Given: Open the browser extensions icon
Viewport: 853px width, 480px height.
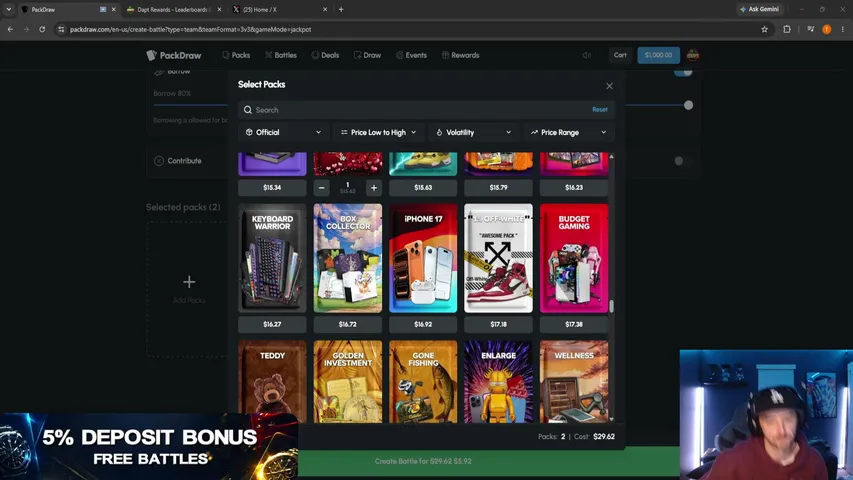Looking at the screenshot, I should 787,29.
